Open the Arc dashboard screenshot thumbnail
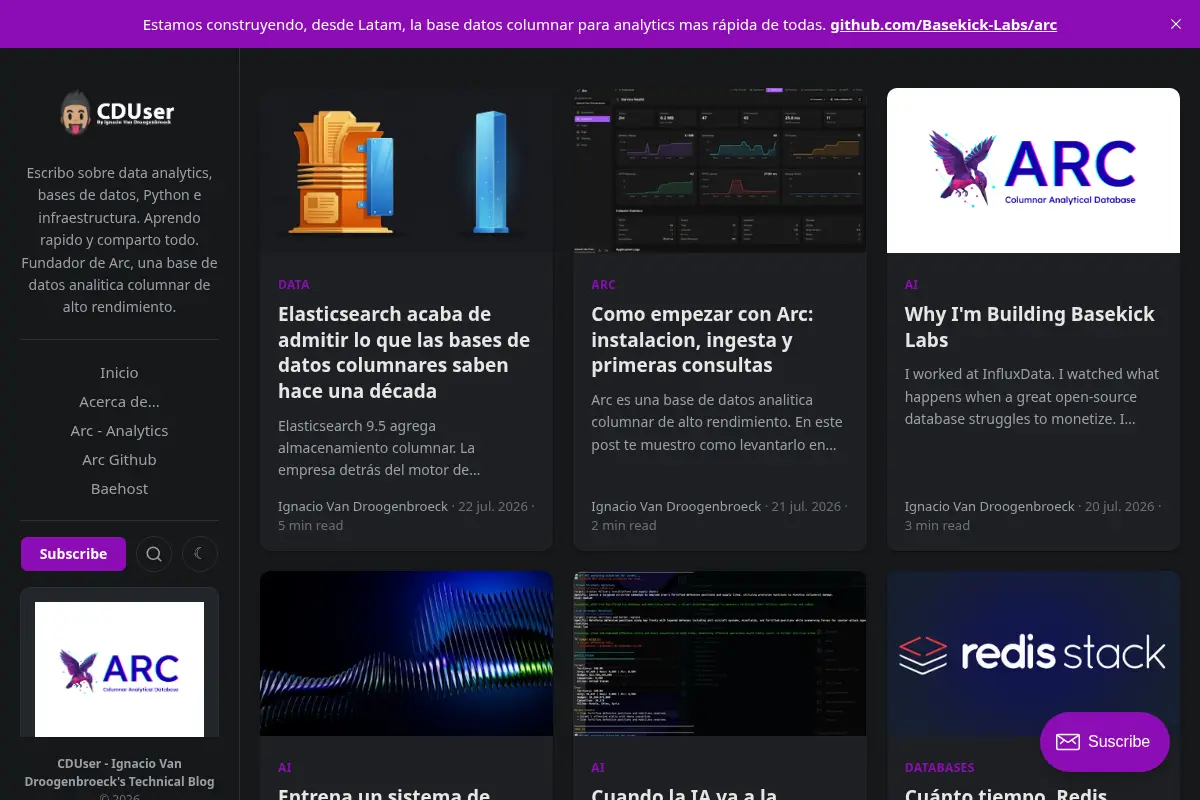The height and width of the screenshot is (800, 1200). coord(720,170)
